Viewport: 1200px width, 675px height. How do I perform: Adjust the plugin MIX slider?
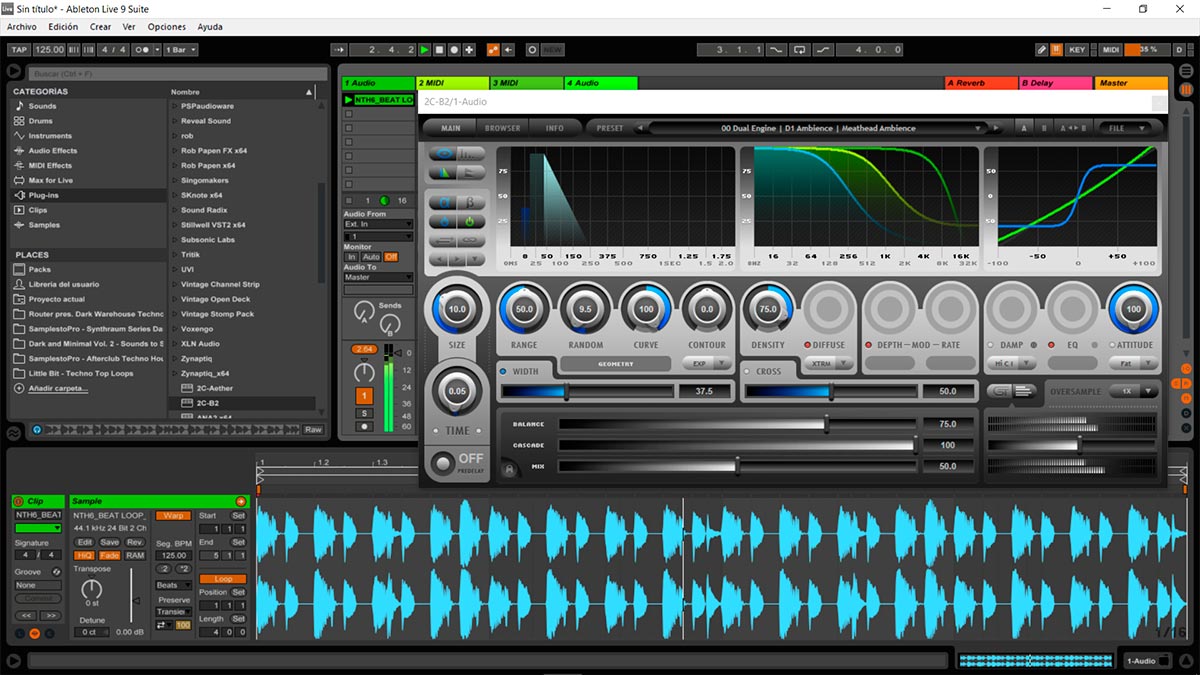(737, 466)
